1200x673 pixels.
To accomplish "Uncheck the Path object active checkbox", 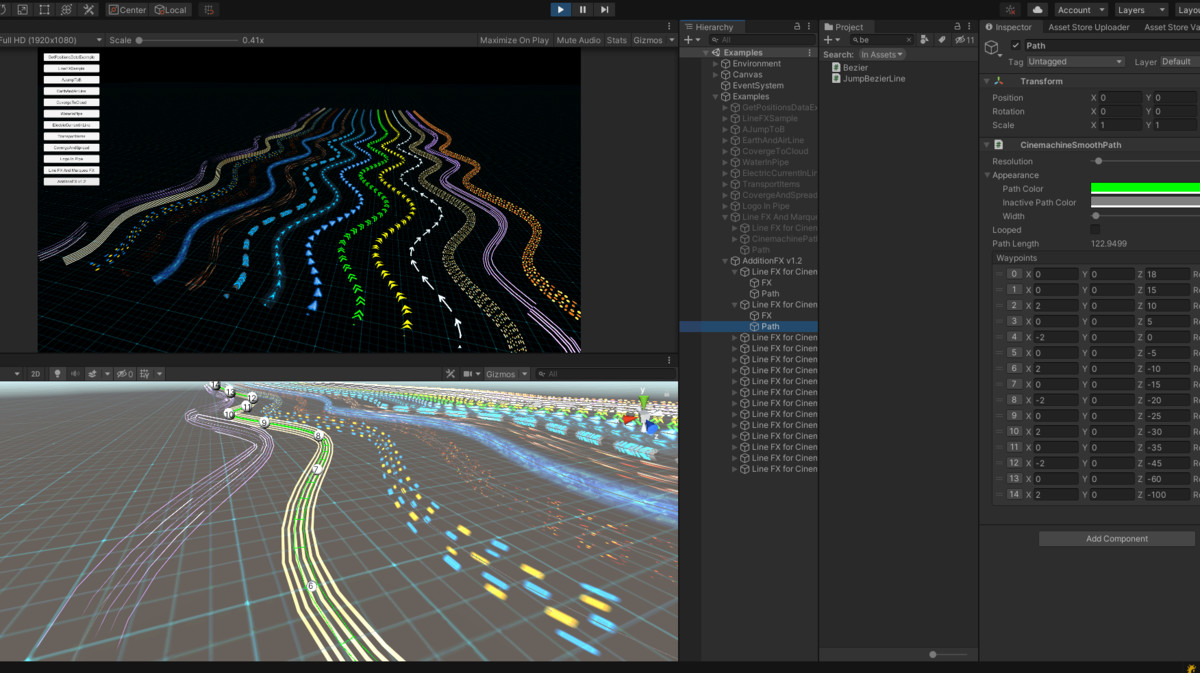I will 1015,46.
